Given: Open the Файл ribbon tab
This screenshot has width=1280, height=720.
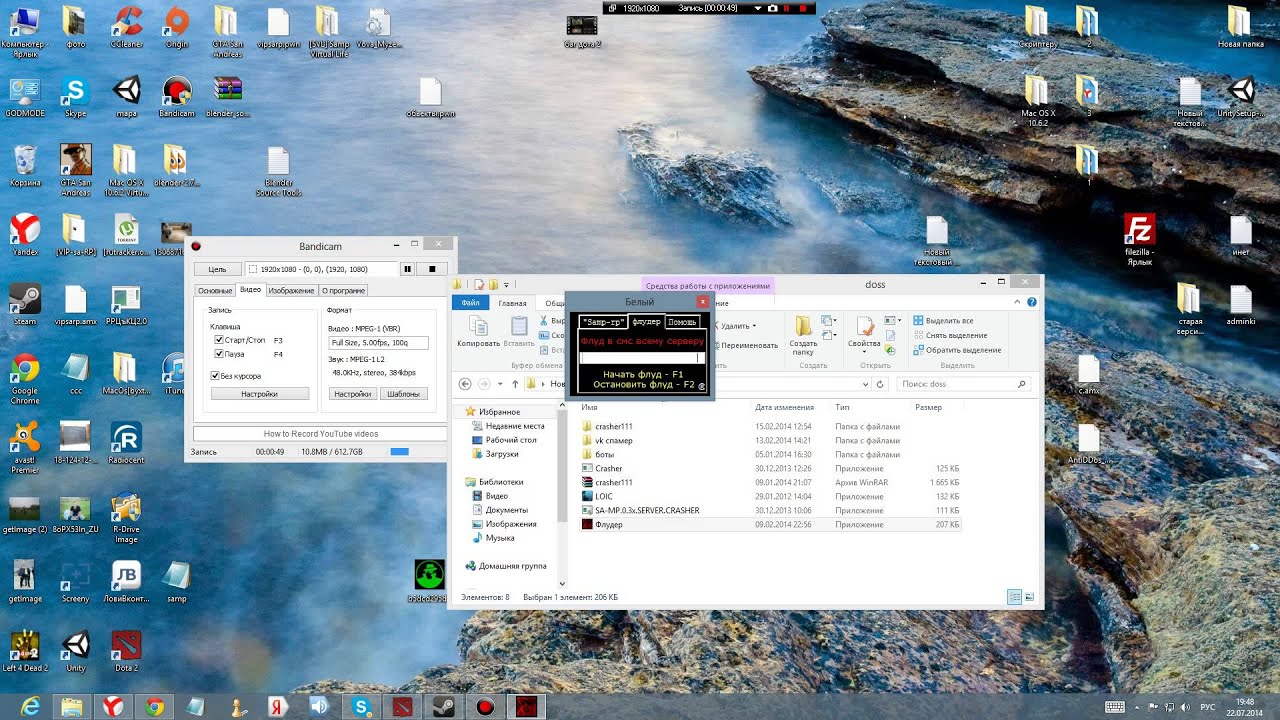Looking at the screenshot, I should (x=470, y=303).
